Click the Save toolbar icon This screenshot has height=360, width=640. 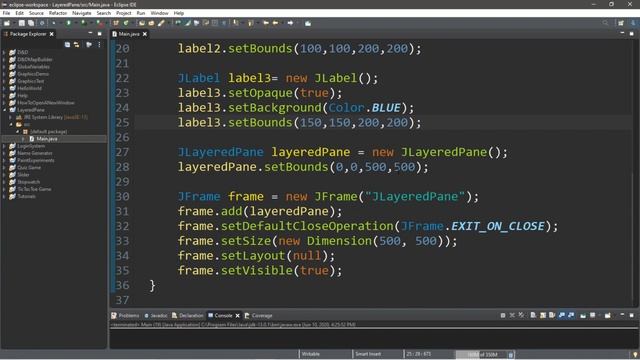click(x=22, y=23)
